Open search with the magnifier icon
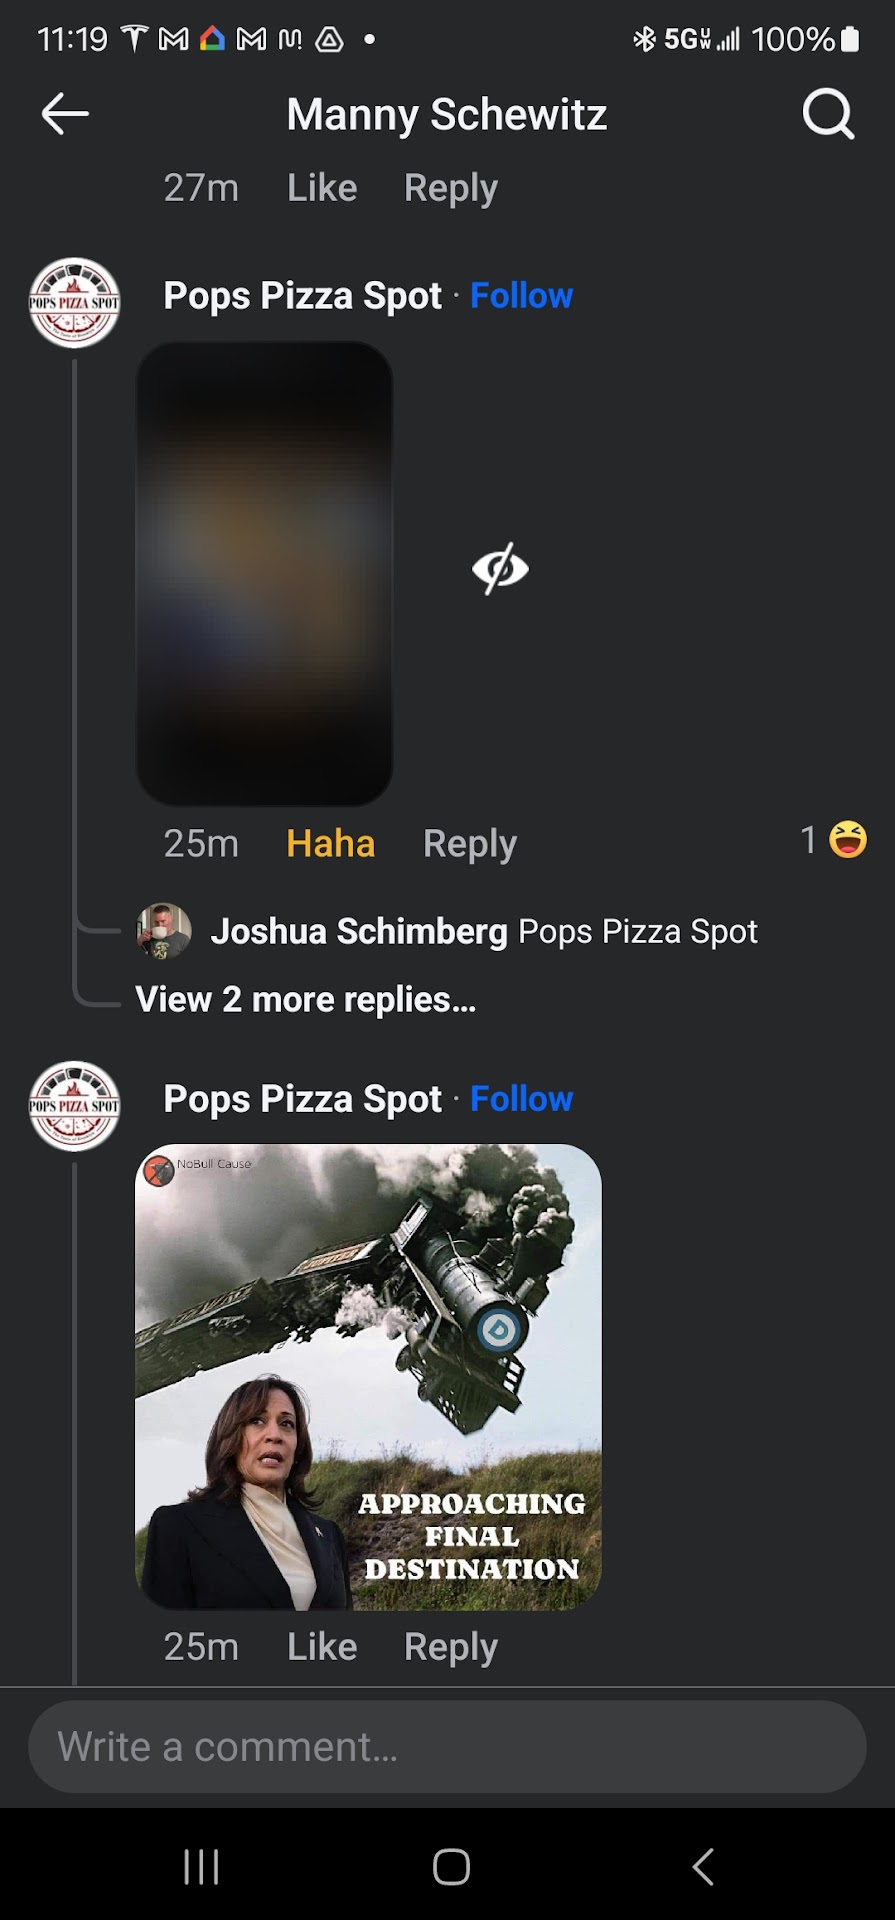This screenshot has height=1920, width=895. [x=828, y=114]
